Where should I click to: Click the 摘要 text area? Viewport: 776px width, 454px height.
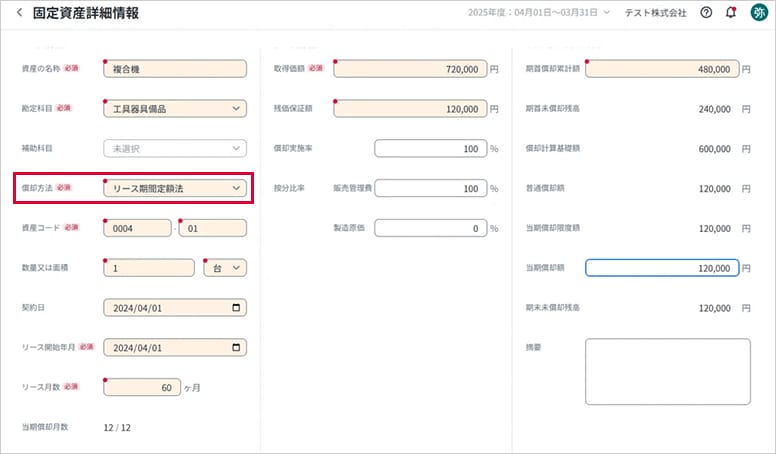pyautogui.click(x=667, y=371)
